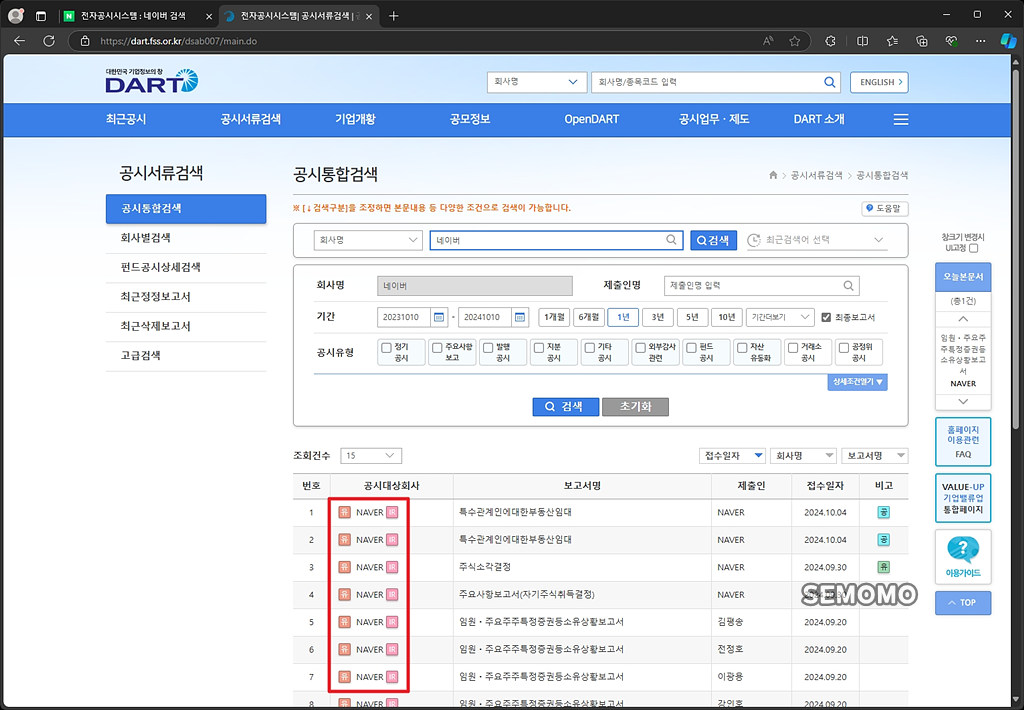Open browser extensions puzzle icon
The height and width of the screenshot is (710, 1024).
pyautogui.click(x=830, y=41)
